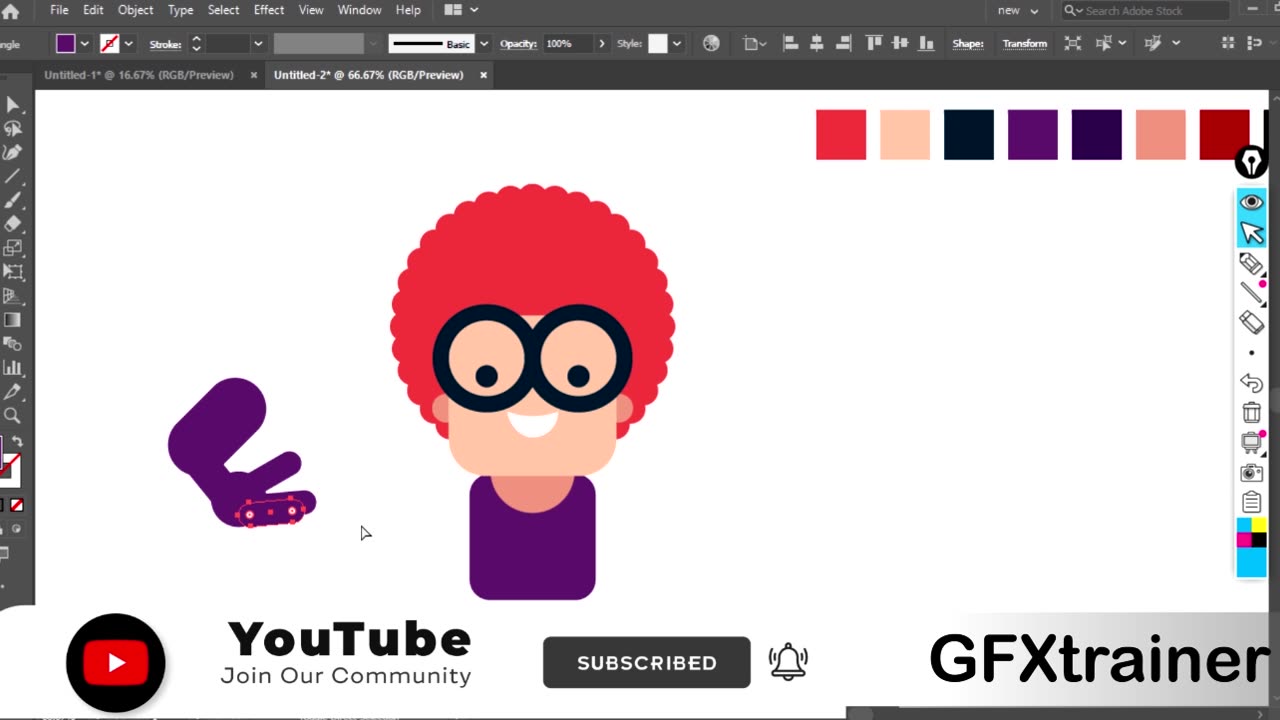
Task: Click the clipboard icon on floating panel
Action: point(1251,502)
